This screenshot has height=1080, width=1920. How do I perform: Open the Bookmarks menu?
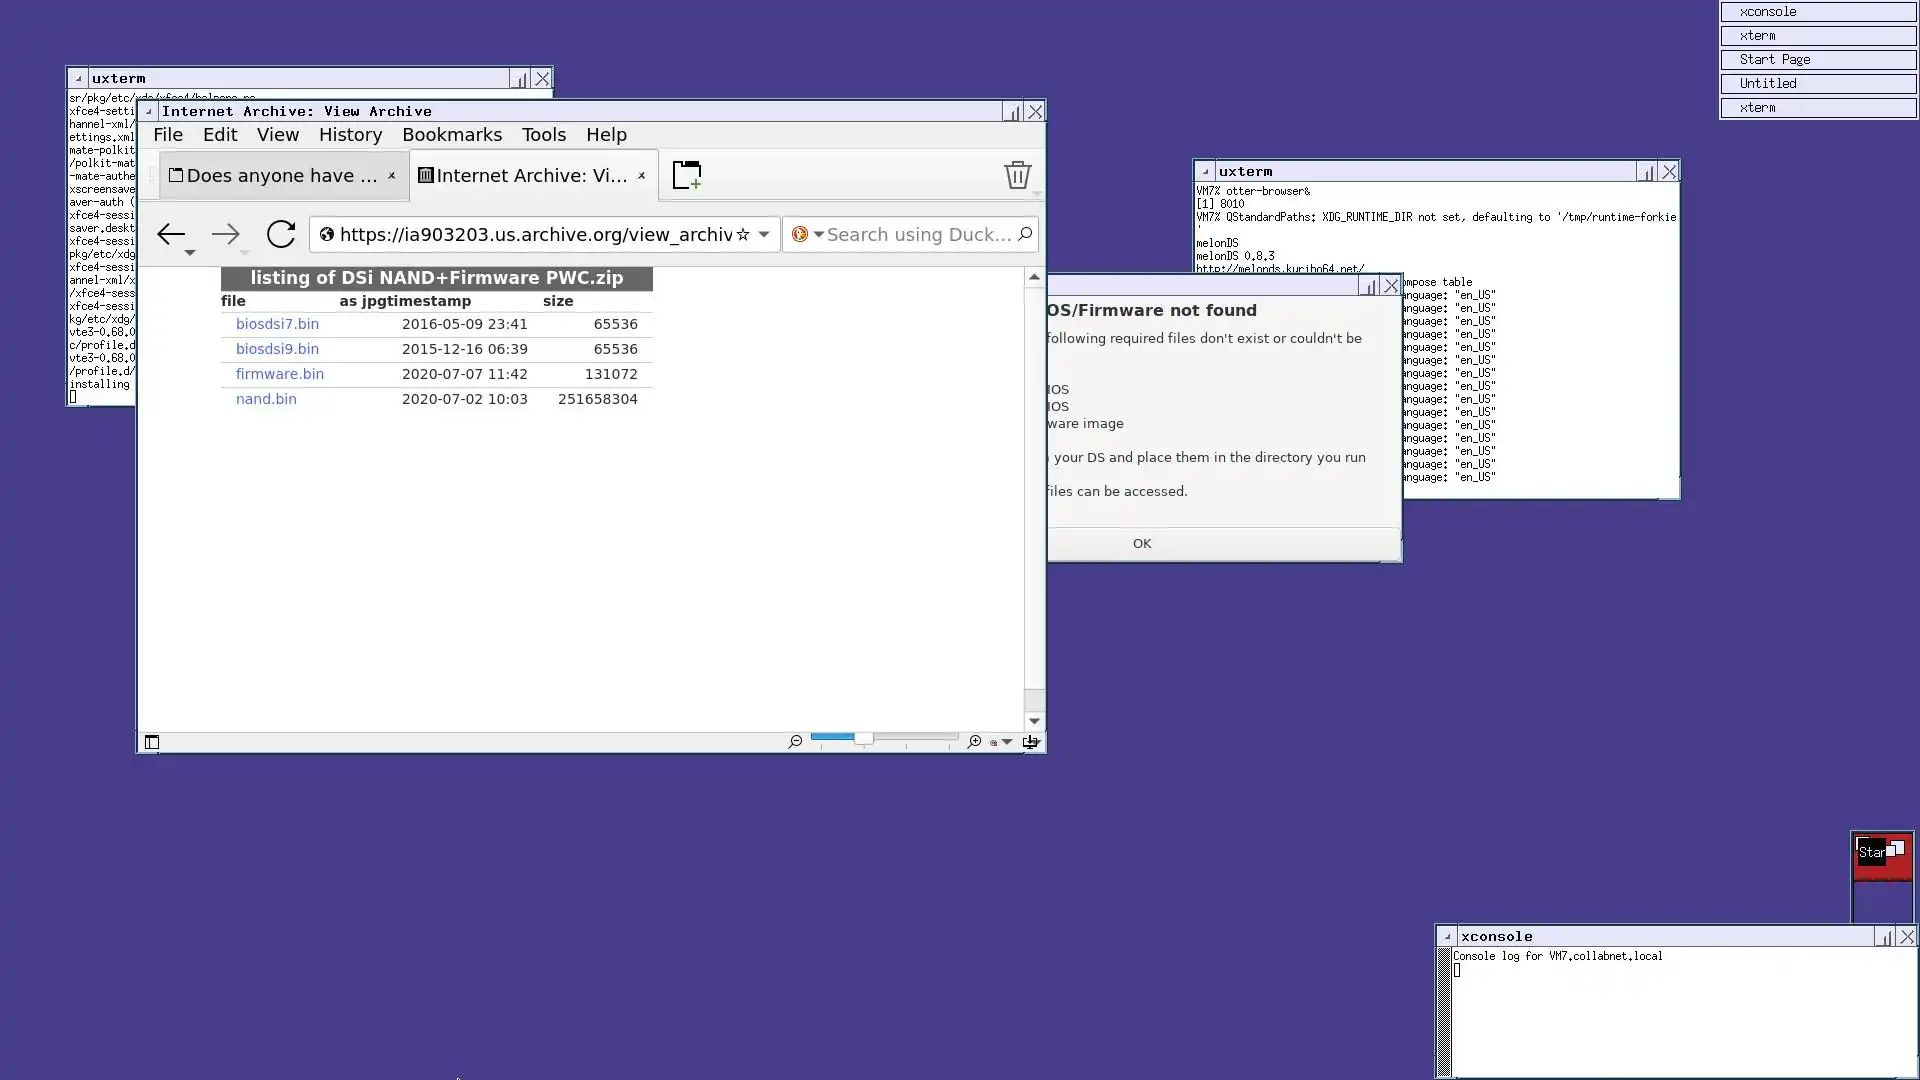[452, 135]
